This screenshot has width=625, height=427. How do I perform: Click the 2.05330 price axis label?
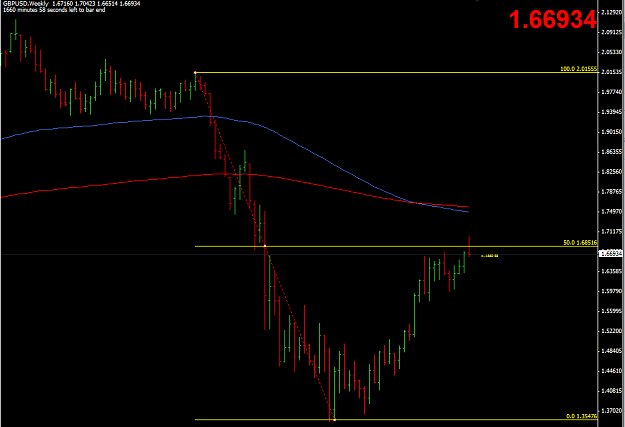(x=611, y=52)
